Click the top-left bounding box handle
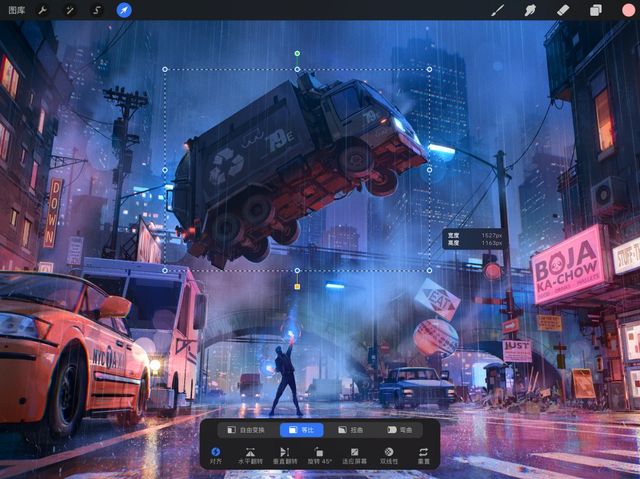 pos(165,69)
